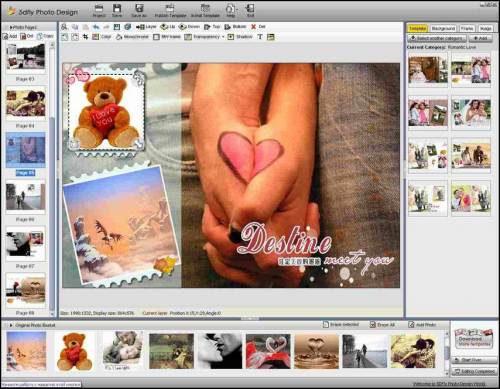The height and width of the screenshot is (389, 500).
Task: Open the Project menu icon
Action: coord(99,11)
